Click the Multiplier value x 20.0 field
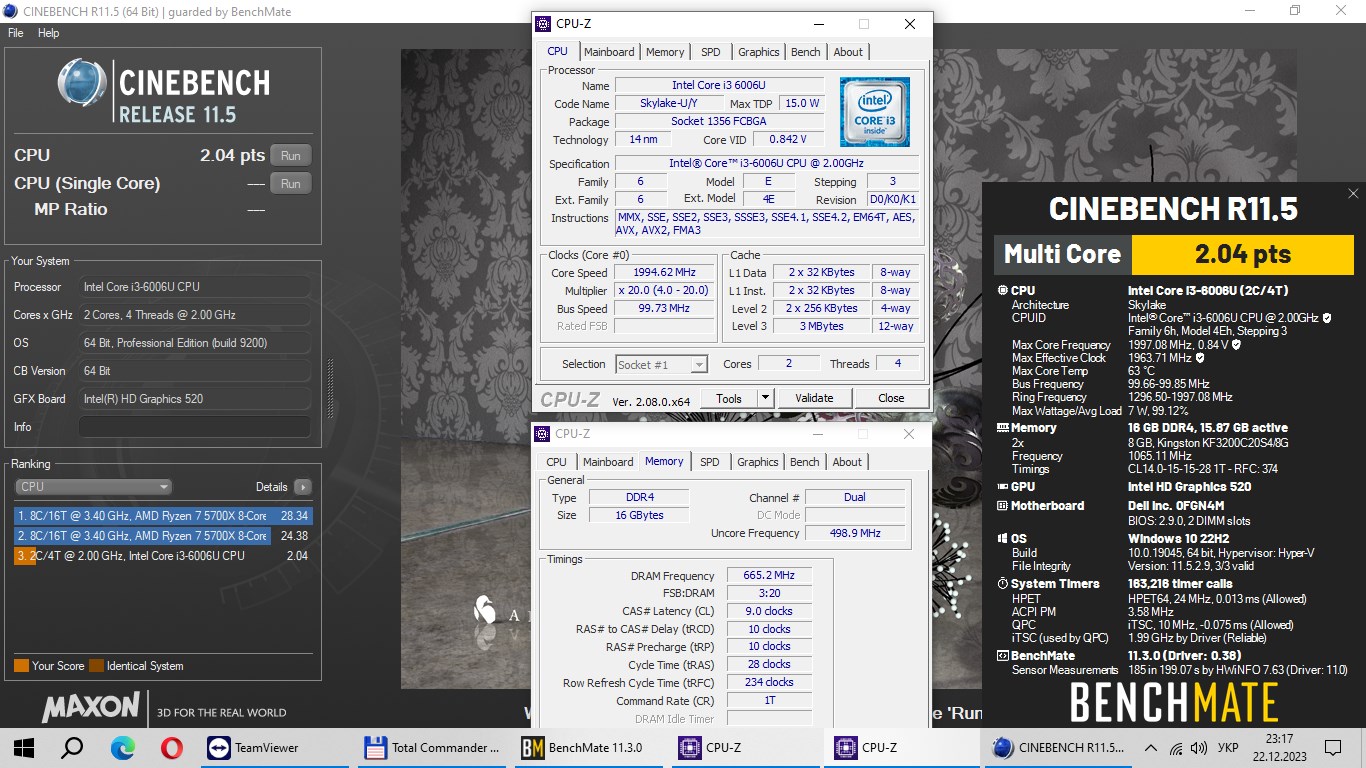The height and width of the screenshot is (768, 1366). pyautogui.click(x=665, y=291)
